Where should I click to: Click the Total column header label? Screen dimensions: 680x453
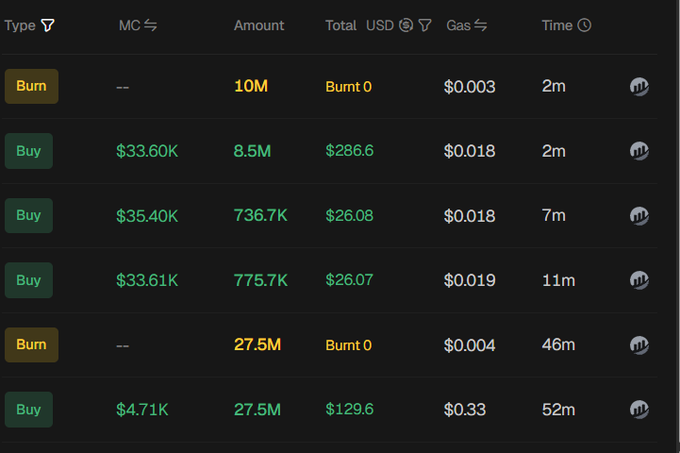pos(341,26)
